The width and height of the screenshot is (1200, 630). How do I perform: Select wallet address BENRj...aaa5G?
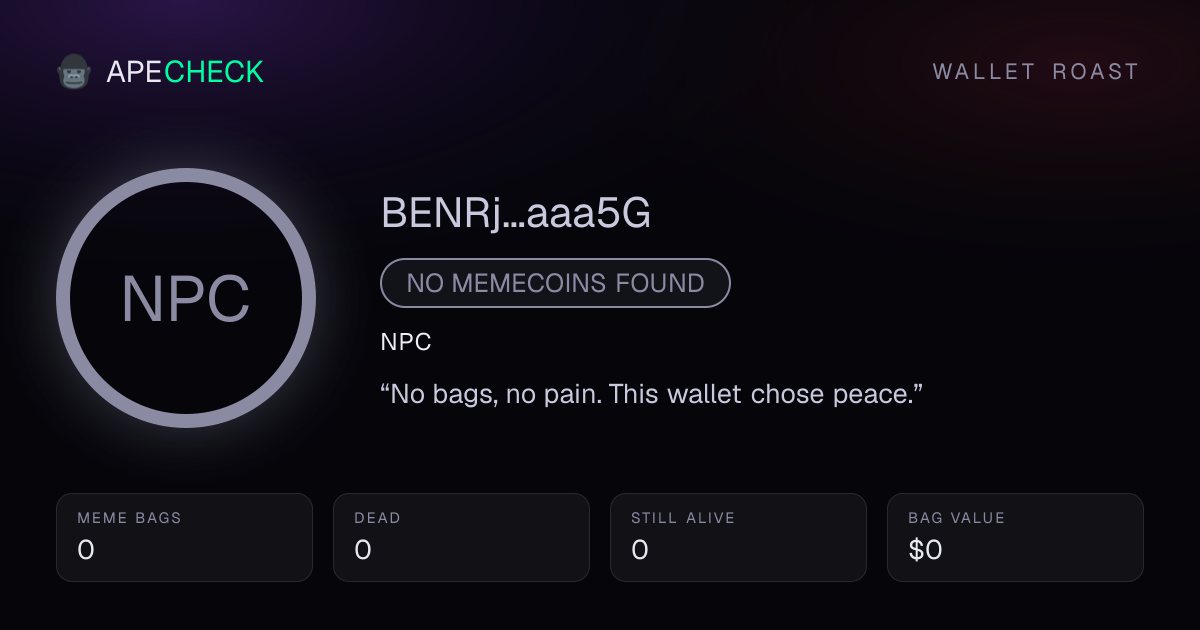516,213
